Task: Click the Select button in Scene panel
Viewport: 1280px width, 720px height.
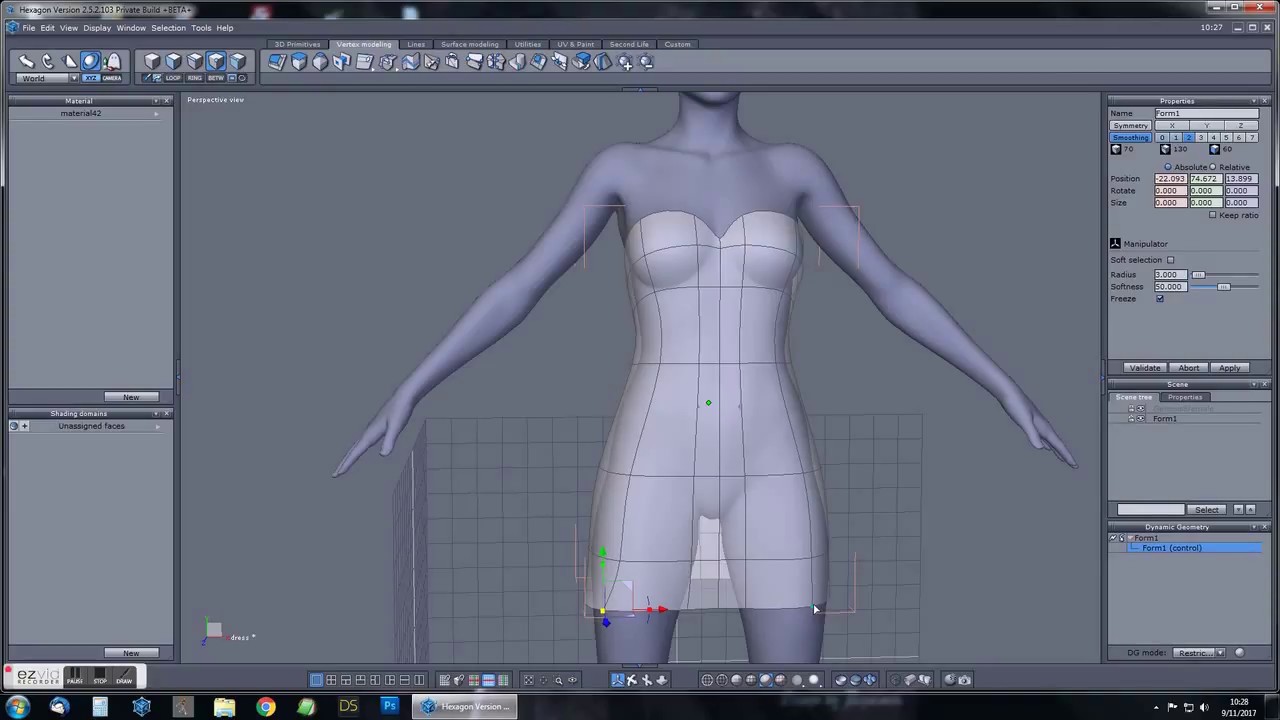Action: pos(1207,510)
